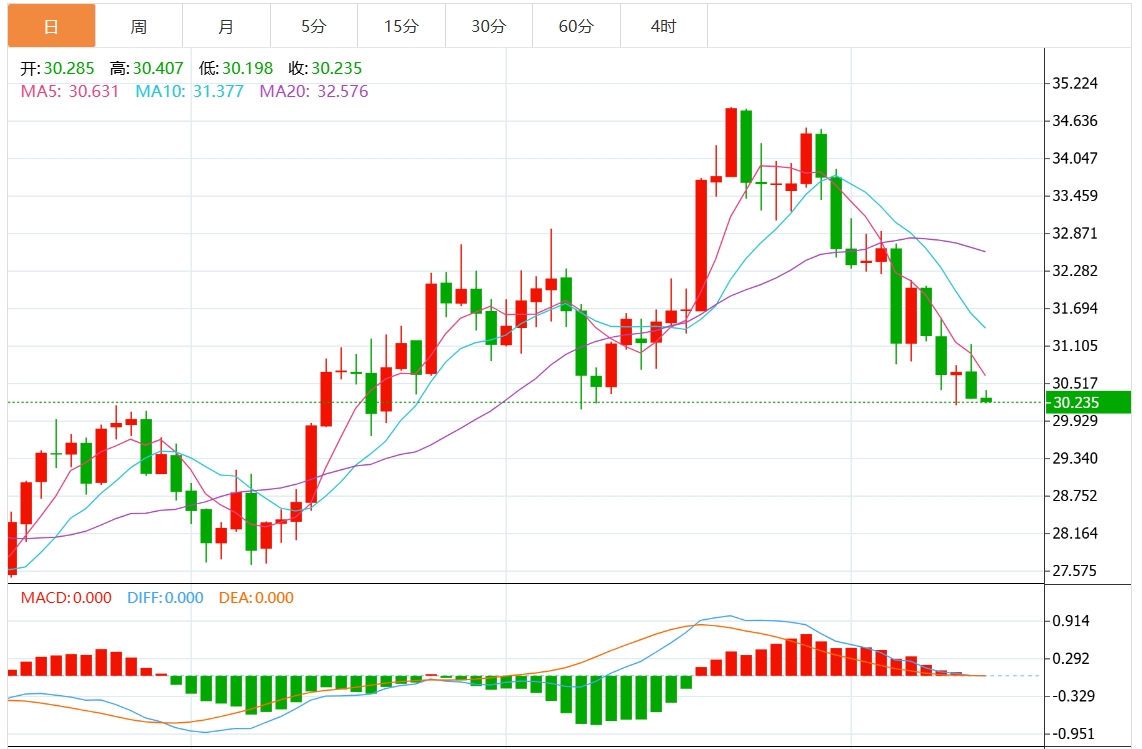The height and width of the screenshot is (749, 1142).
Task: Switch to the 月 monthly tab
Action: [227, 26]
